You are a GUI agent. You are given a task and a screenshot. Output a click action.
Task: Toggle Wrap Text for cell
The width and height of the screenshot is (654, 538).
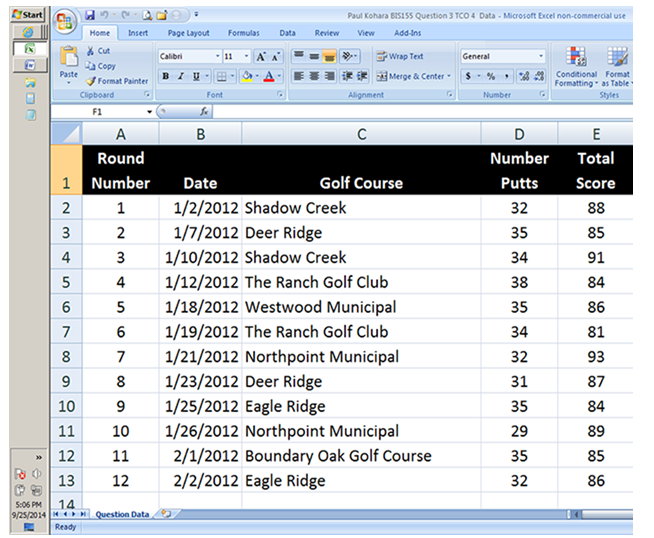pyautogui.click(x=400, y=56)
